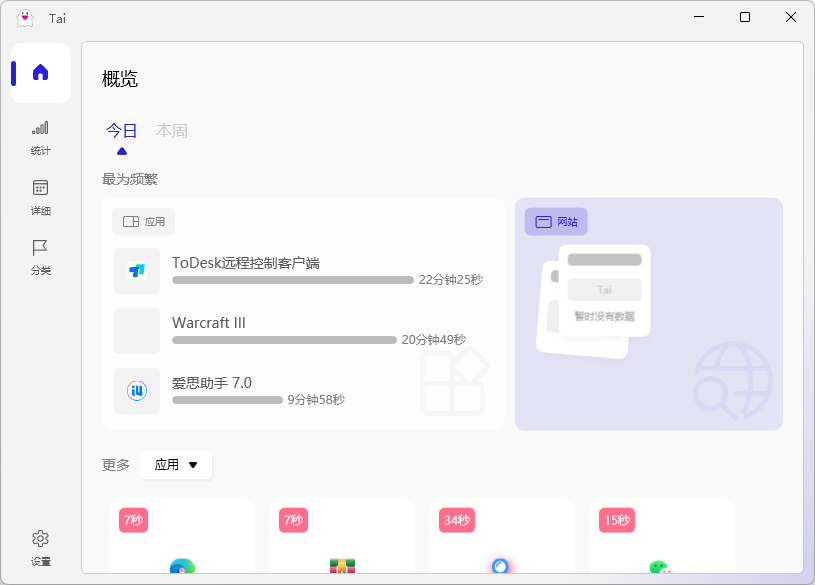Select the 应用 tab in 最为频繁
The width and height of the screenshot is (815, 585).
[x=143, y=222]
